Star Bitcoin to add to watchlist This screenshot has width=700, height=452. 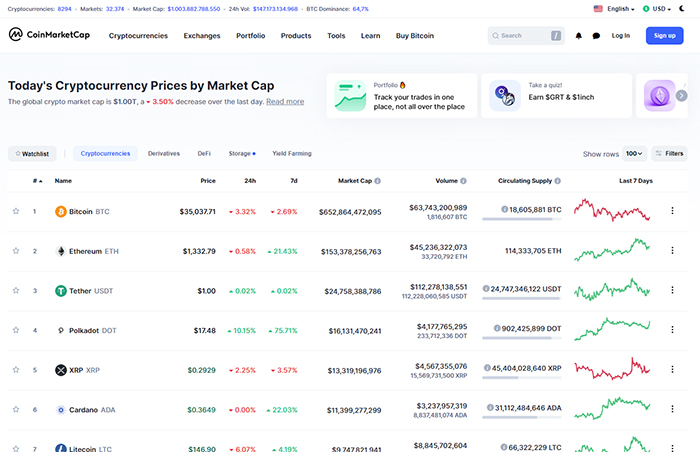(16, 211)
